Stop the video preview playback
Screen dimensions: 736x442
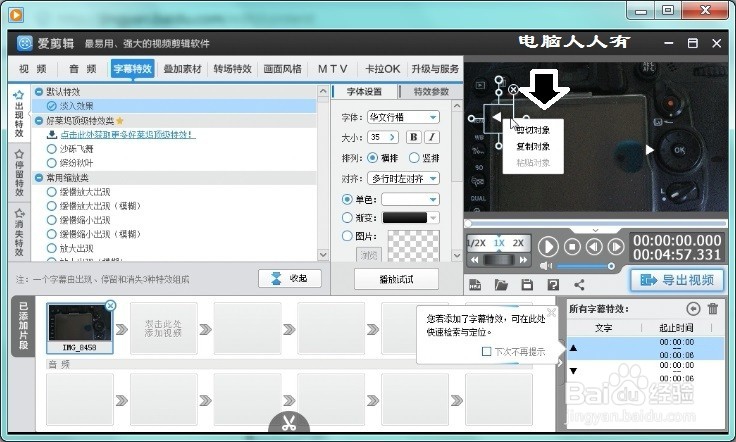click(572, 246)
